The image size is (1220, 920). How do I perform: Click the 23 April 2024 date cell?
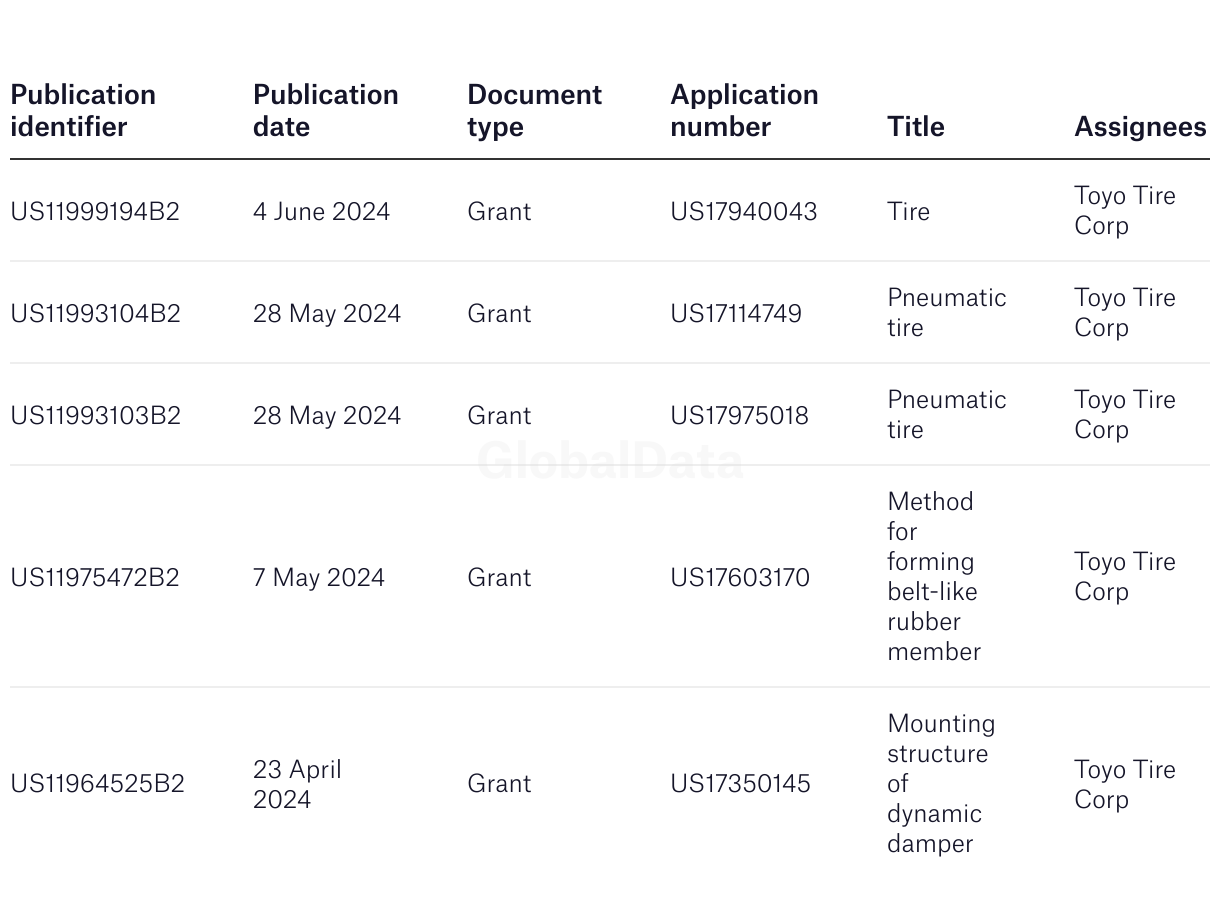click(297, 785)
